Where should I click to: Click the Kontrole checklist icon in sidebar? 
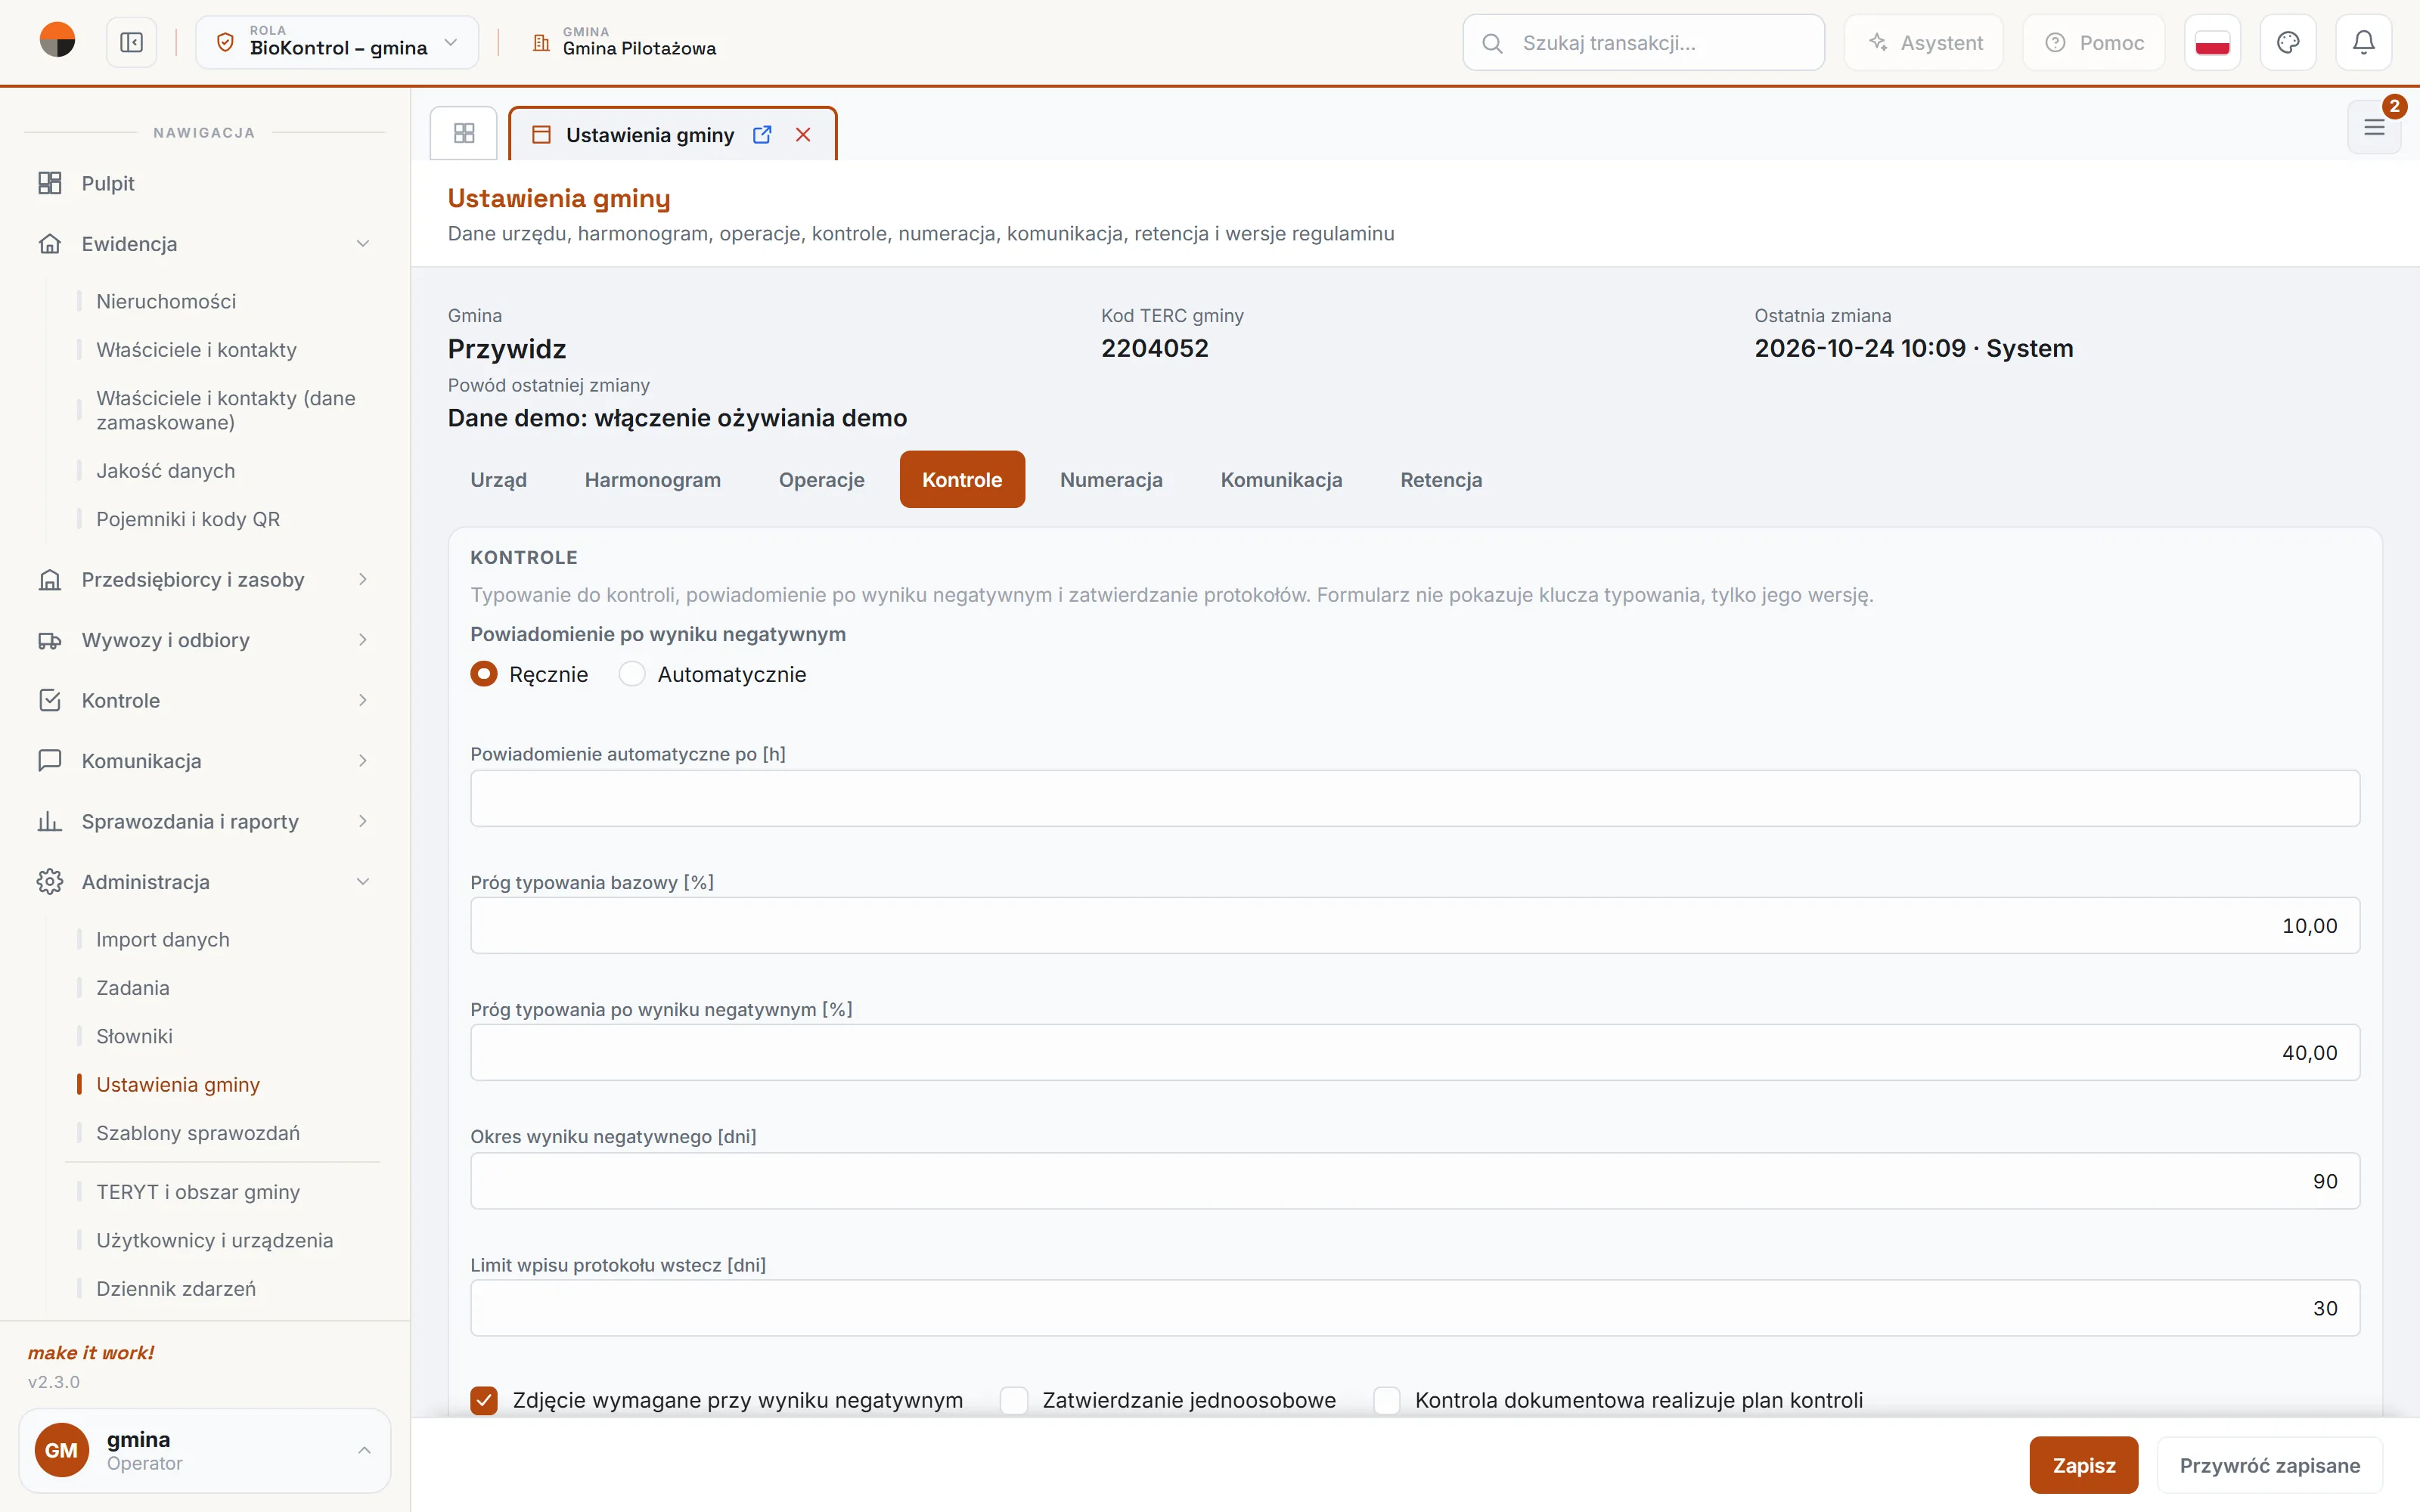50,701
